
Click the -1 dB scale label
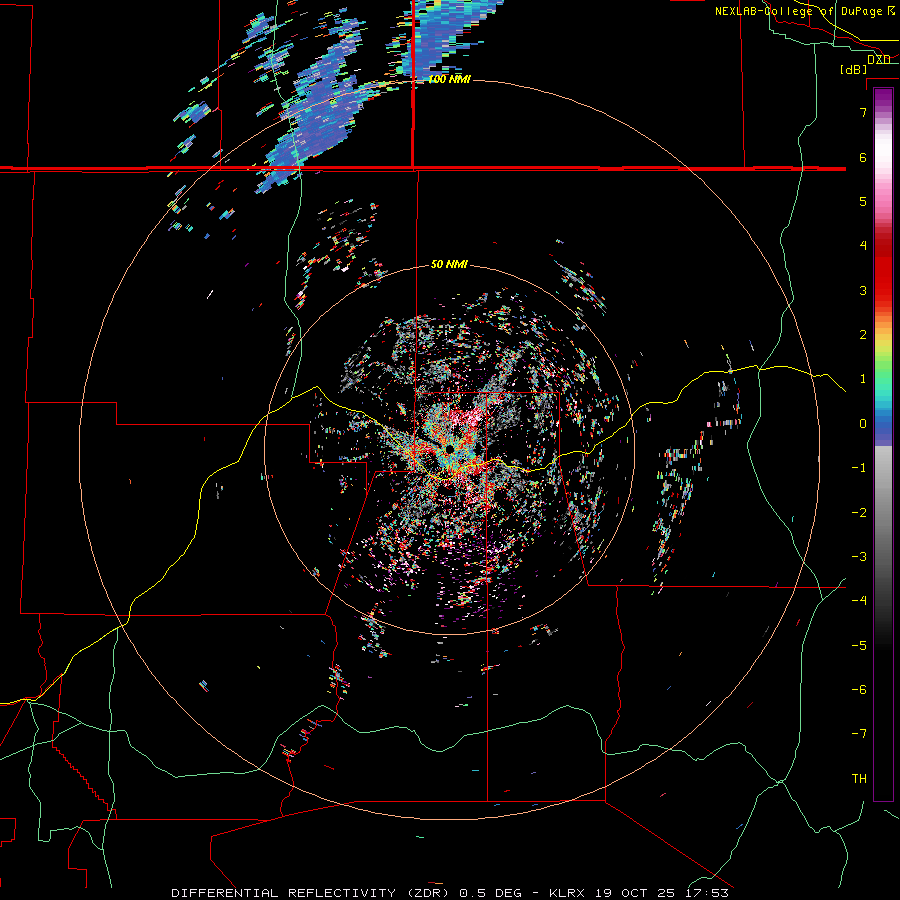859,467
